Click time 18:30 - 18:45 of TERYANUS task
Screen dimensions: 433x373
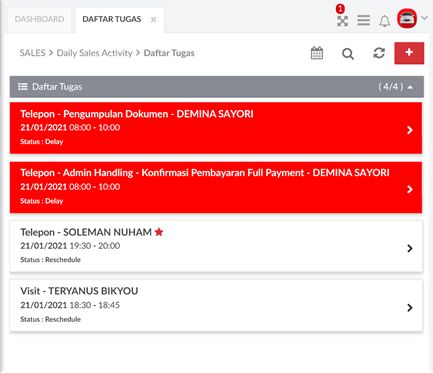point(95,305)
